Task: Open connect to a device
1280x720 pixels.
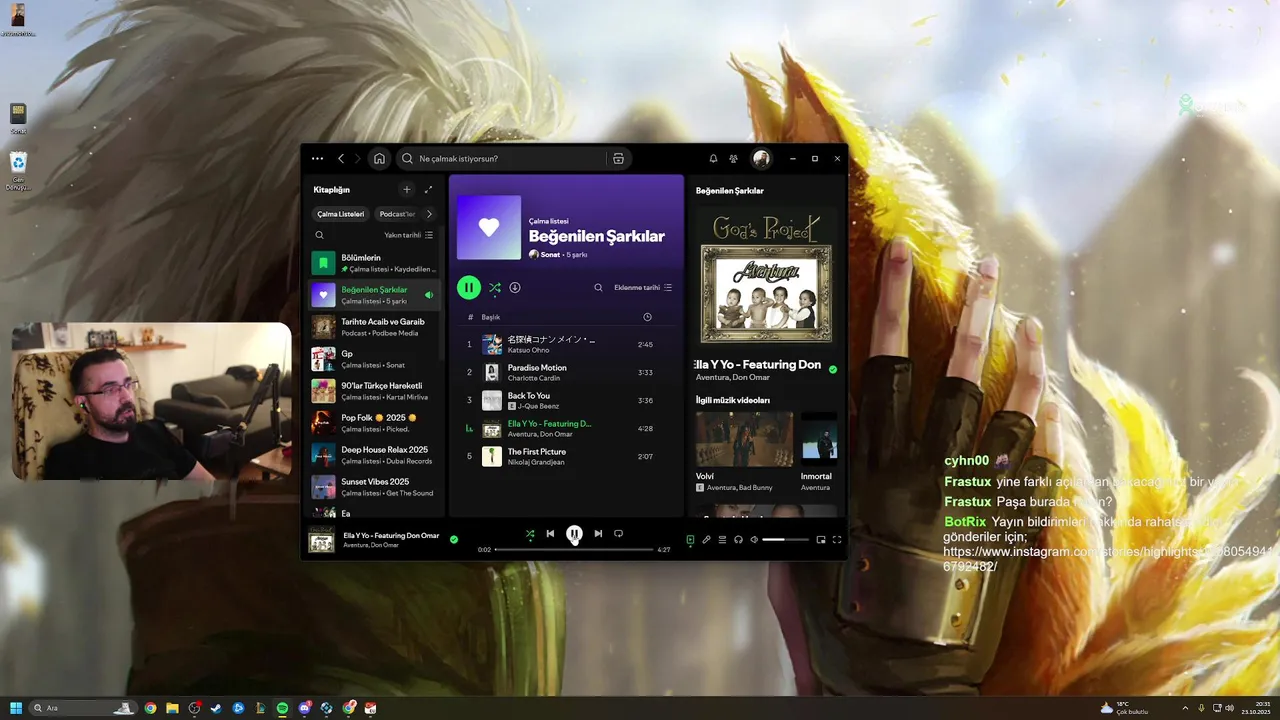Action: click(738, 540)
